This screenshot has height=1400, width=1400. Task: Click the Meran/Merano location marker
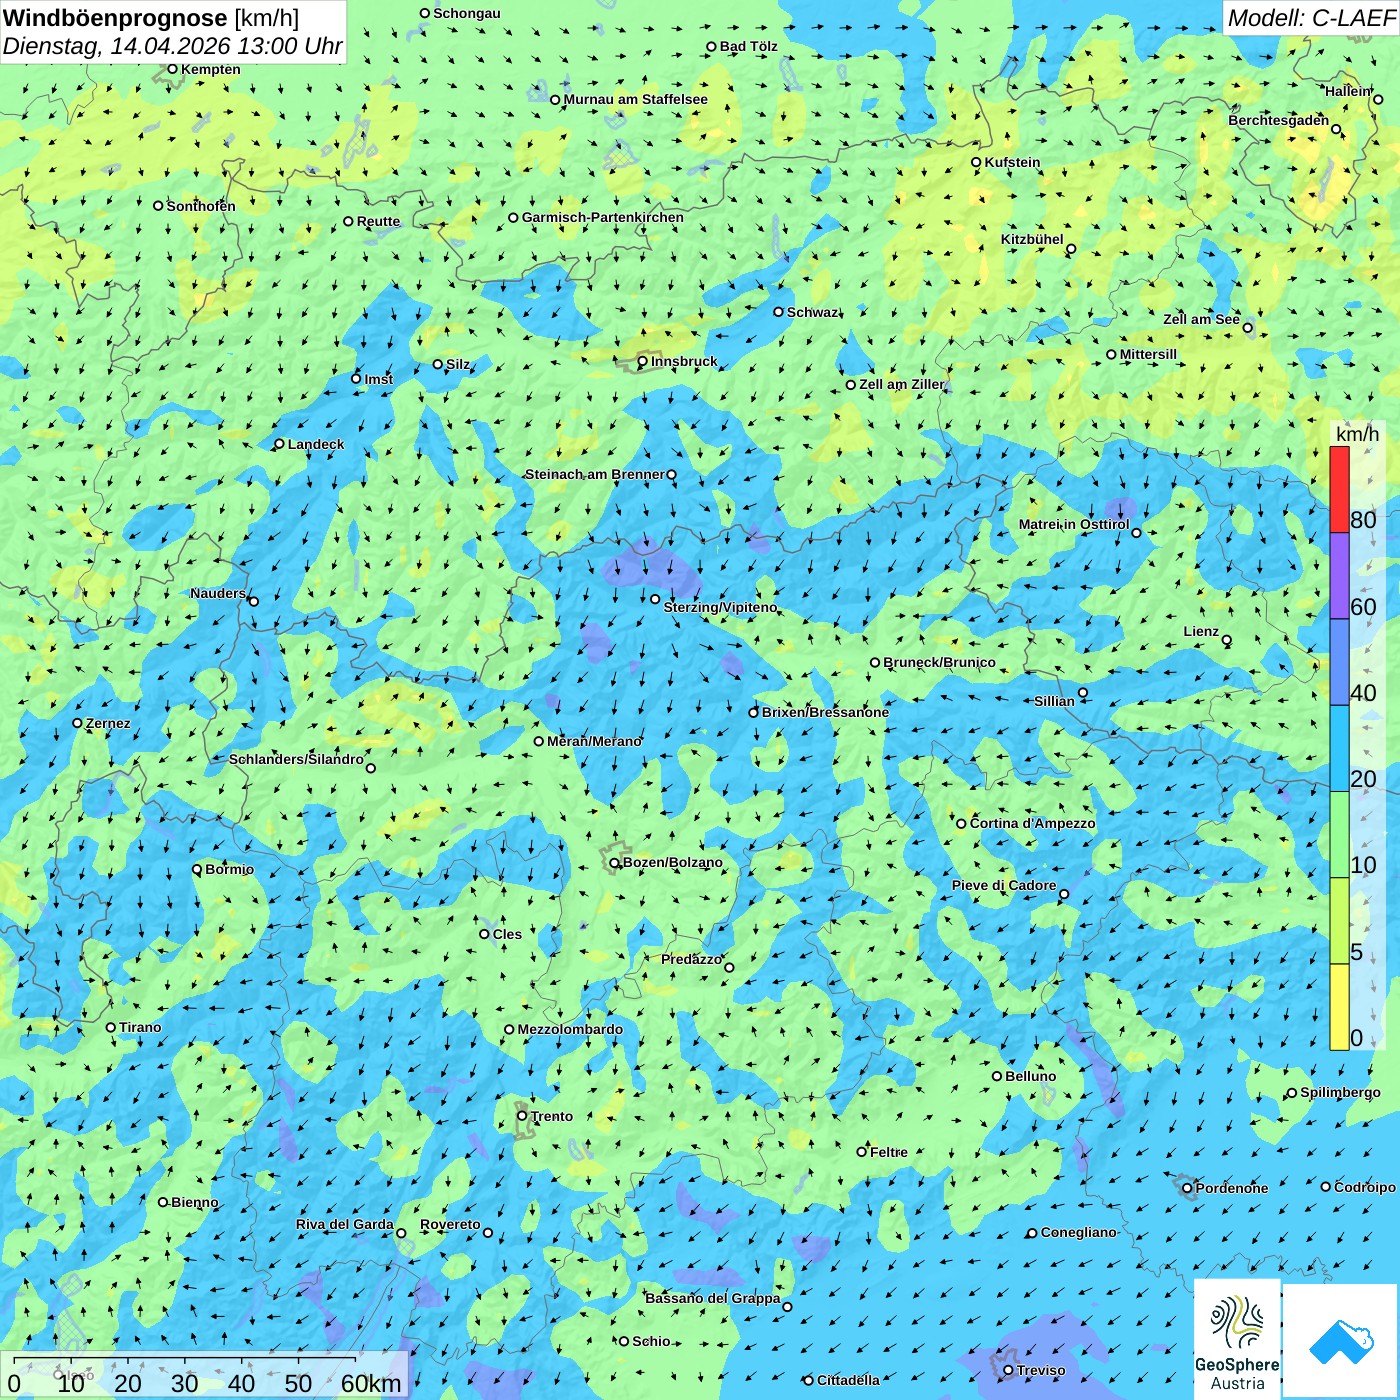click(x=538, y=741)
